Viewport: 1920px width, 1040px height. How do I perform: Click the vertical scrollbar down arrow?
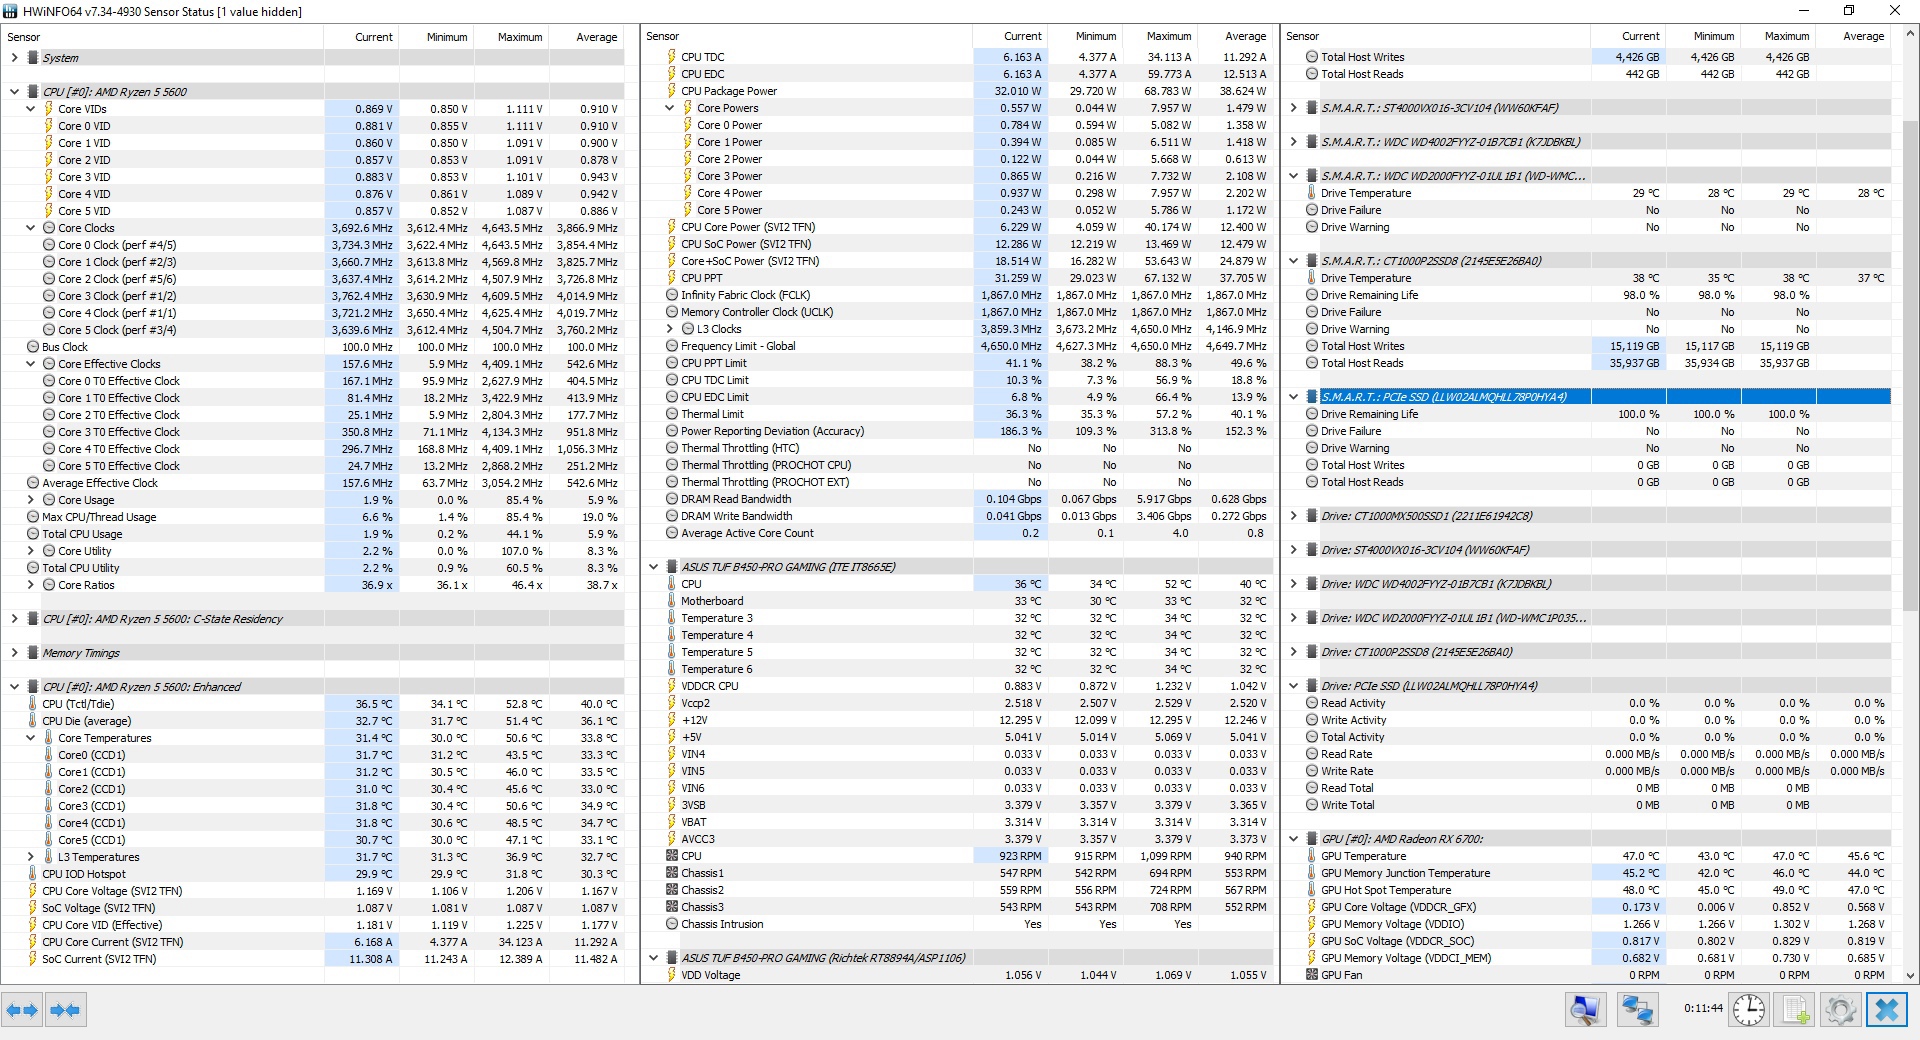(1910, 975)
